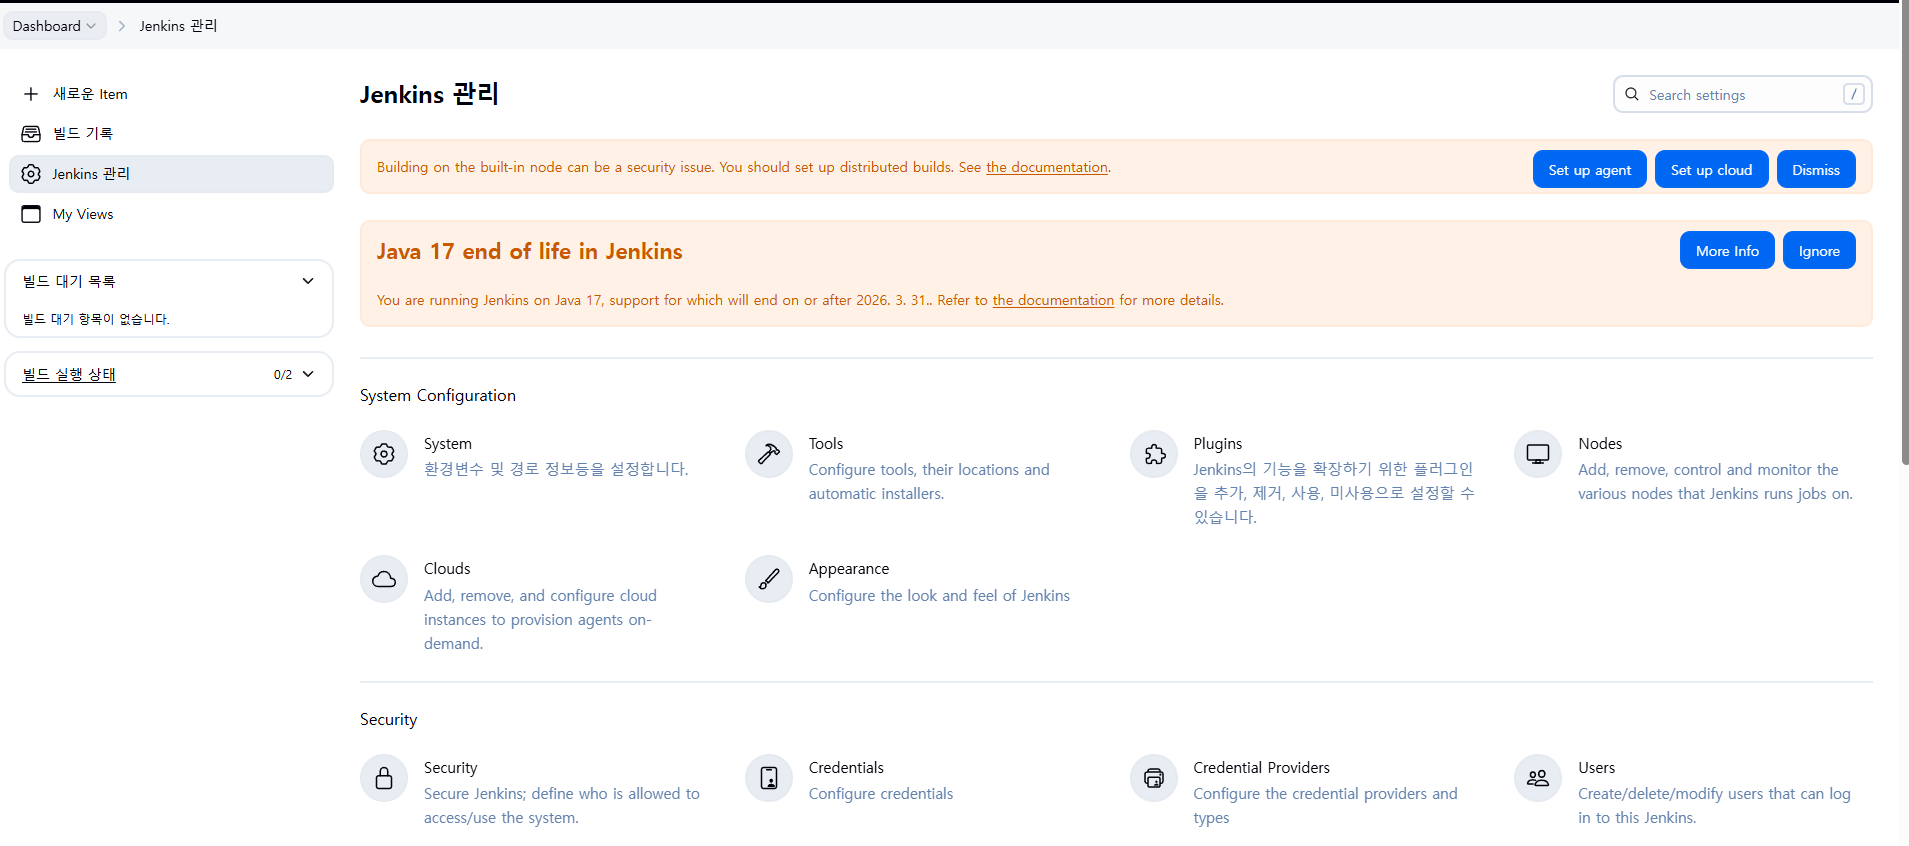Image resolution: width=1909 pixels, height=846 pixels.
Task: Click the Plugins puzzle piece icon
Action: pyautogui.click(x=1154, y=454)
